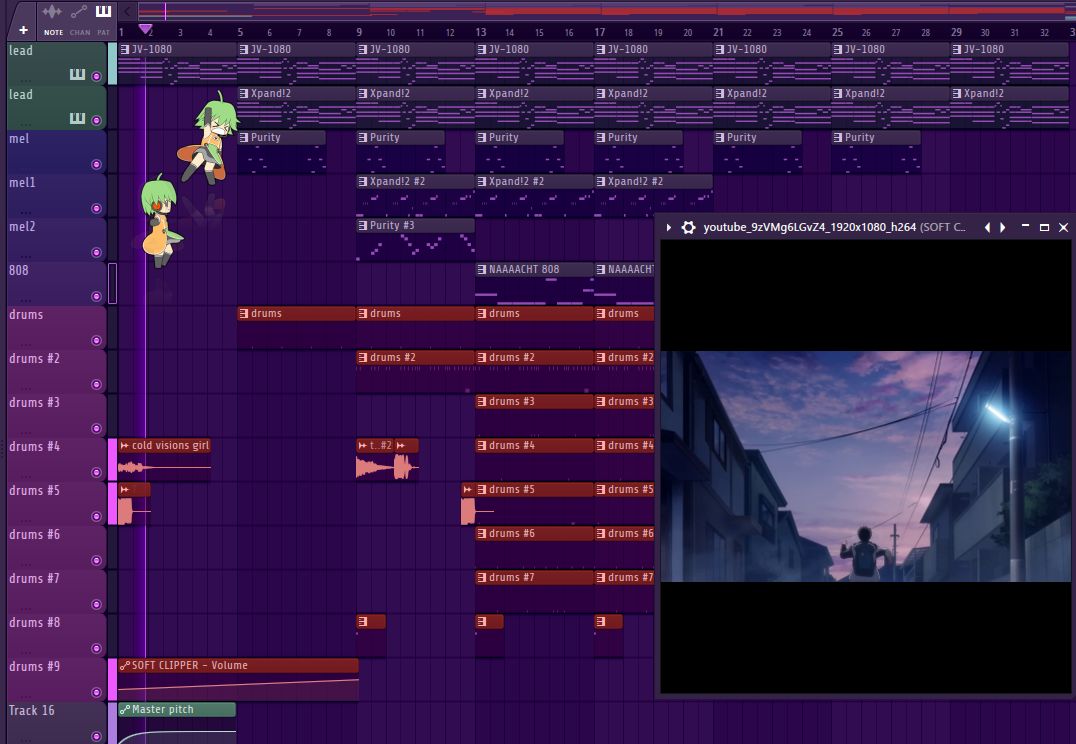Click the outlined selection box beside the 808 track

[113, 283]
